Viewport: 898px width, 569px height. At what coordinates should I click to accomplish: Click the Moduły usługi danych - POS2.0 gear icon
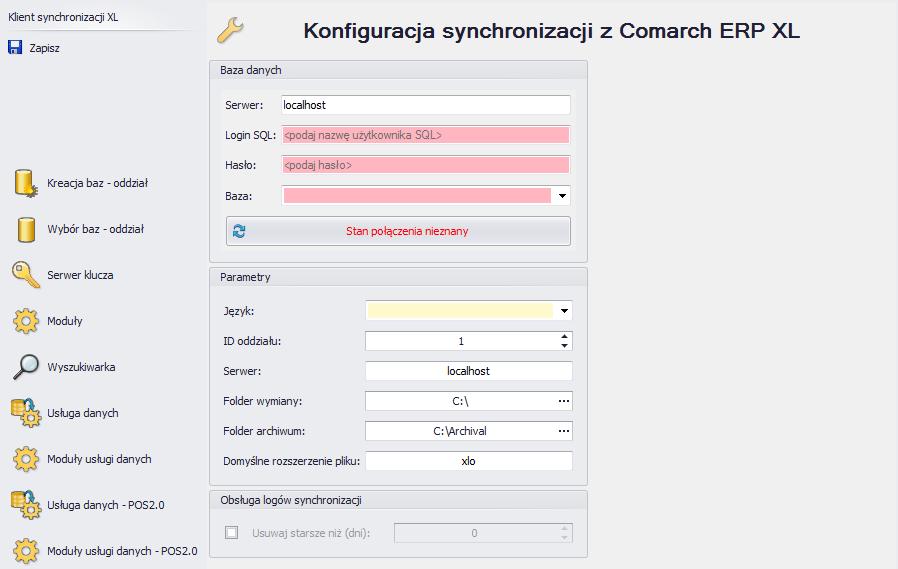click(26, 551)
